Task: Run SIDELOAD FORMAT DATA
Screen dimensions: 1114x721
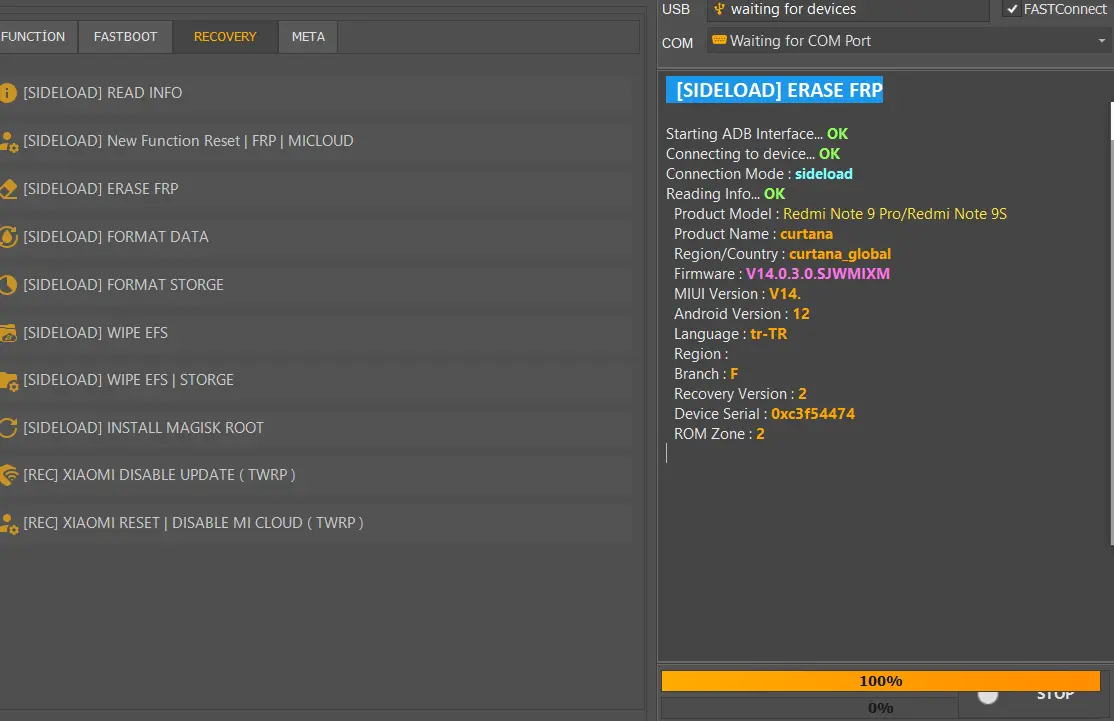Action: coord(316,237)
